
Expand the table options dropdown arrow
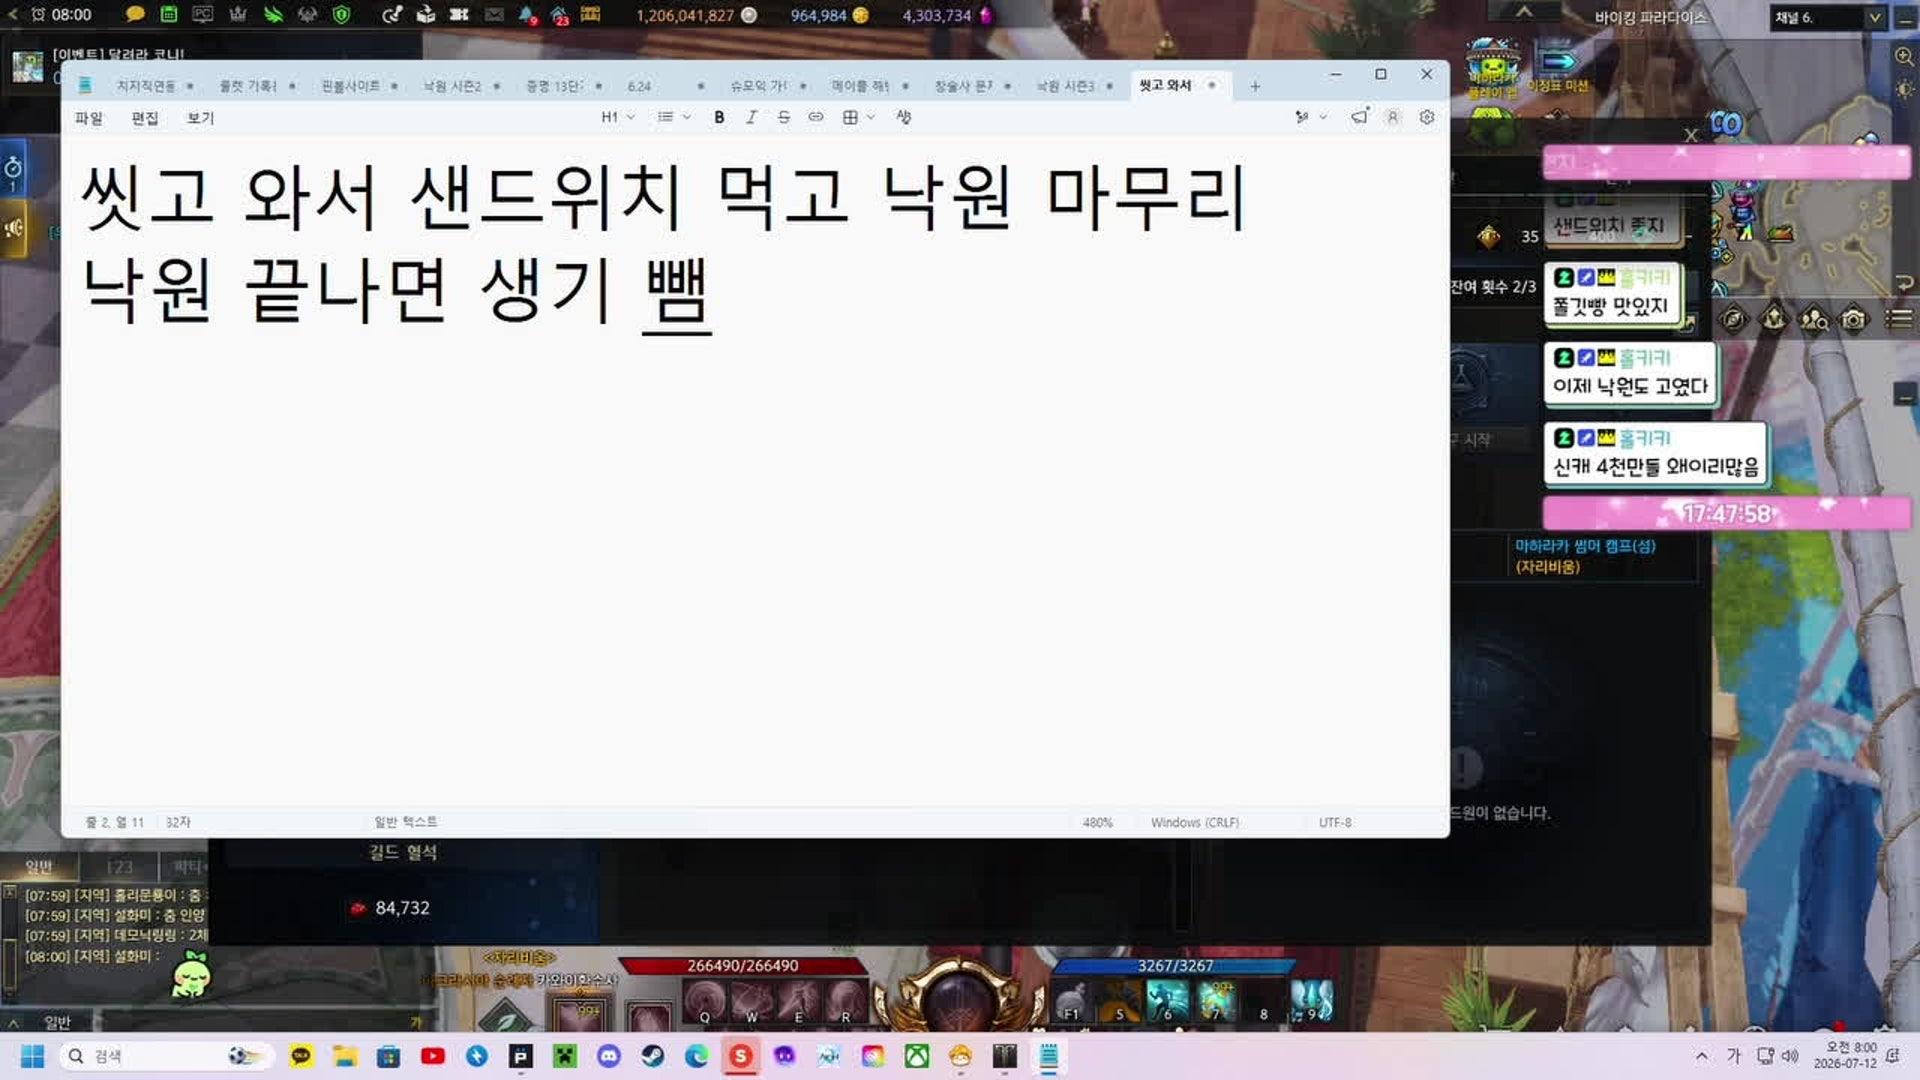(x=871, y=117)
